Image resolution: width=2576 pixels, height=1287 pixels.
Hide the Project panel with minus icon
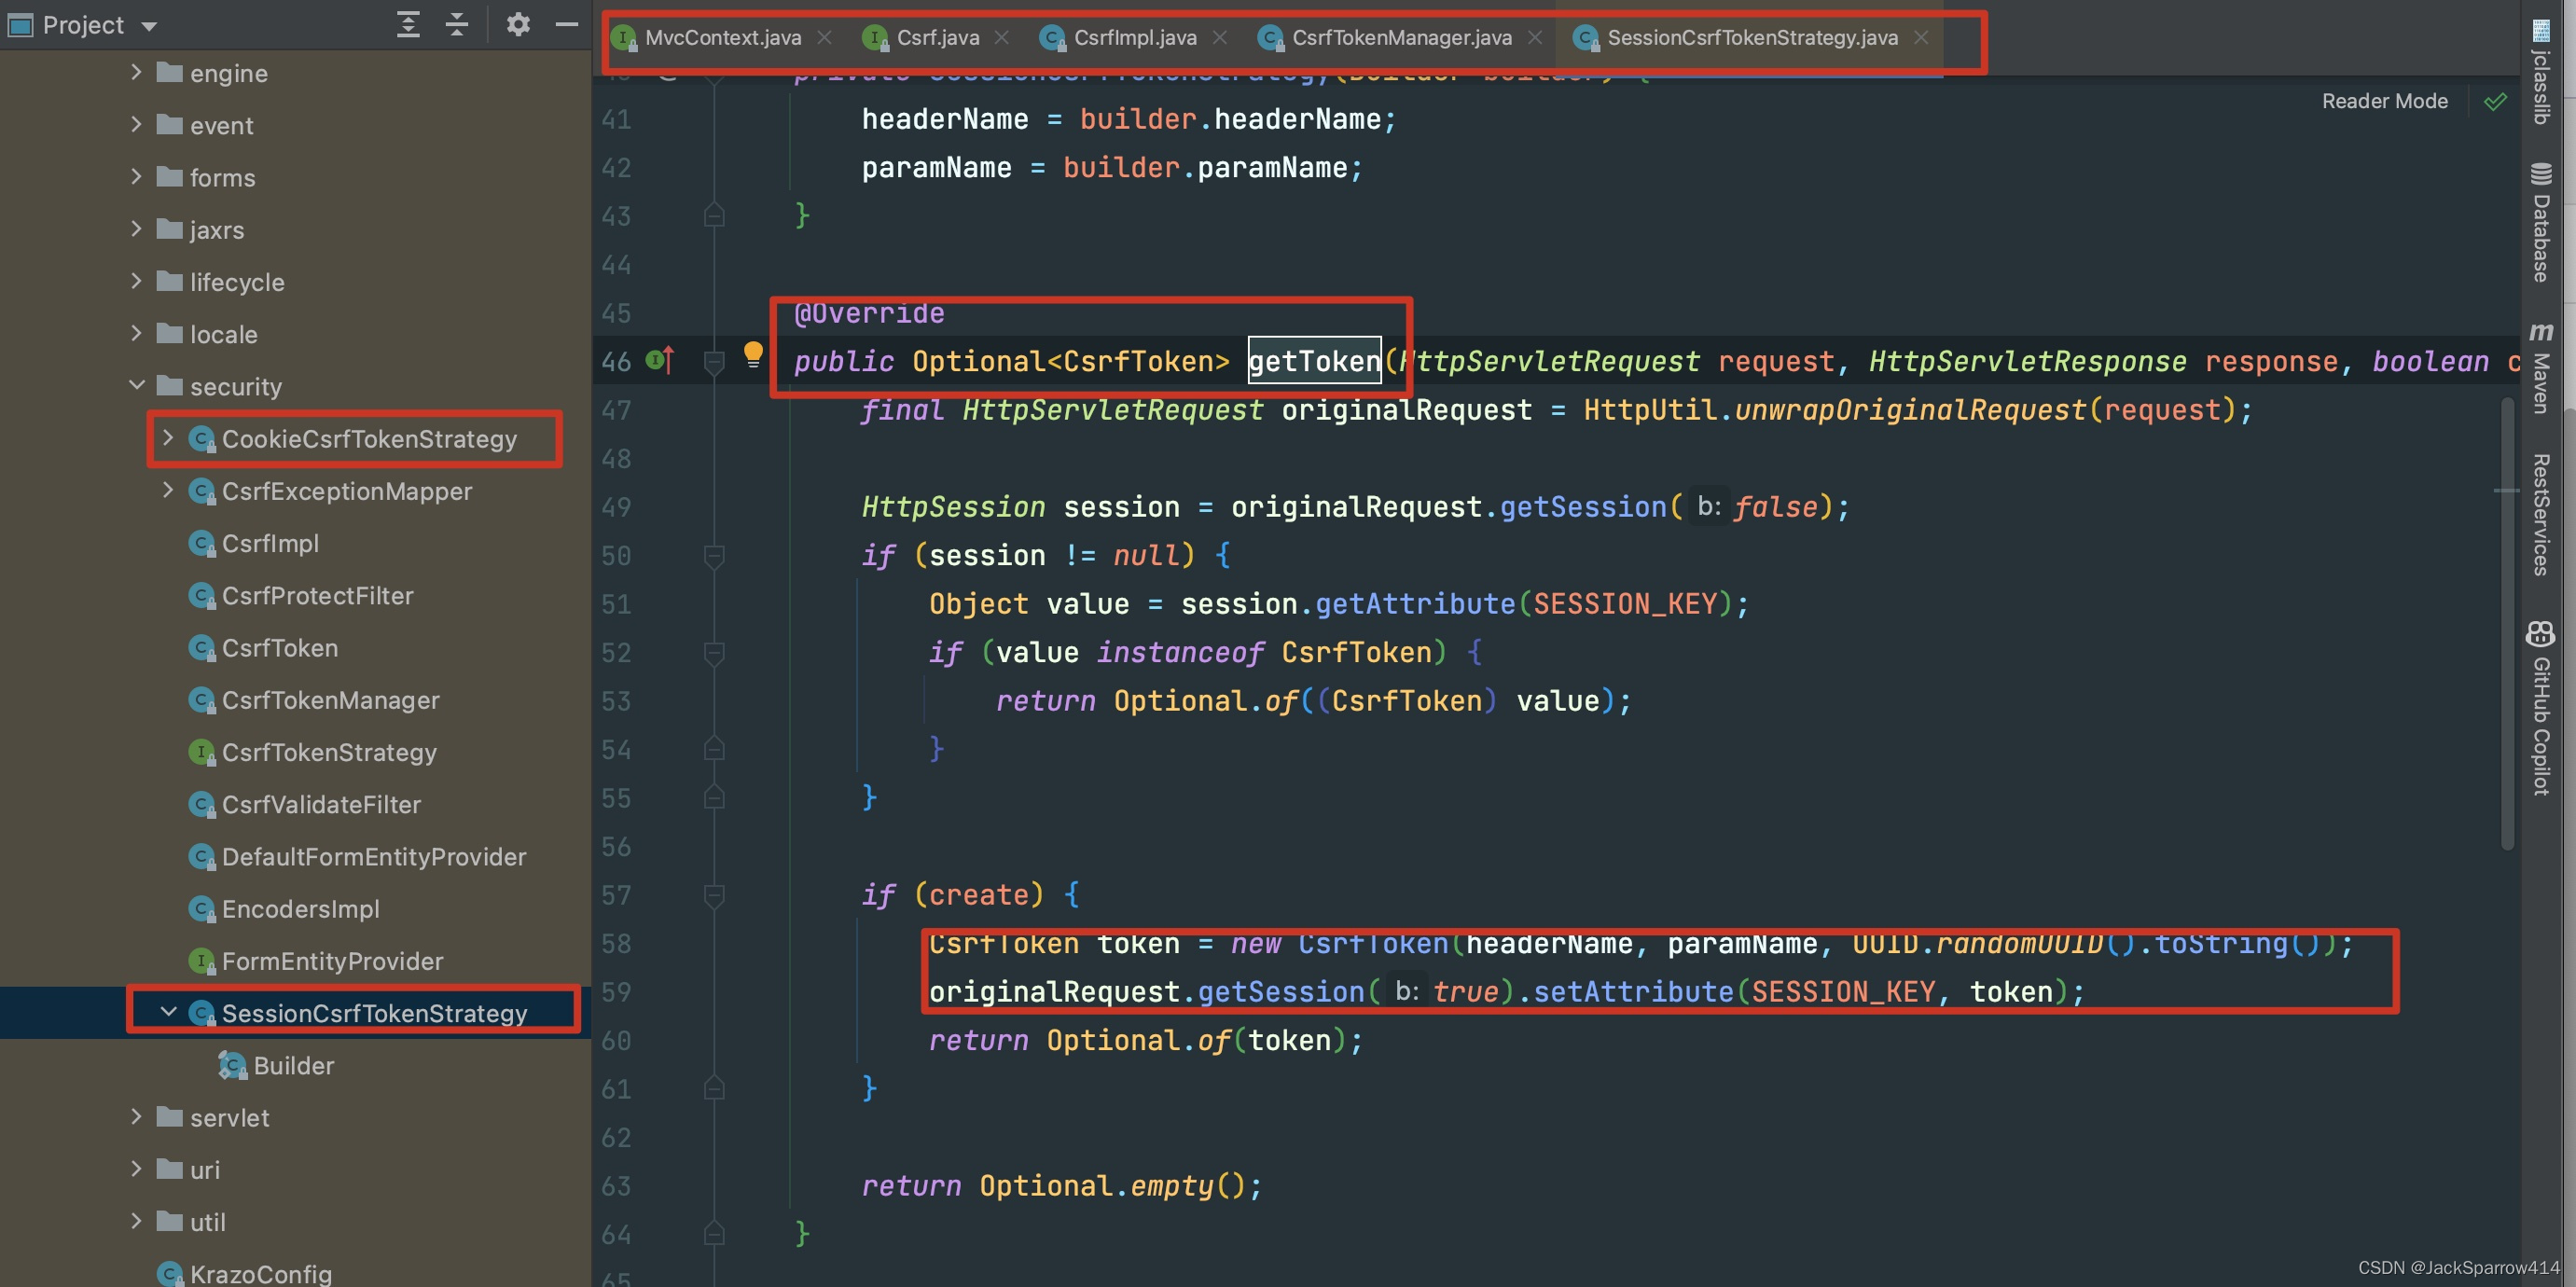click(x=567, y=24)
